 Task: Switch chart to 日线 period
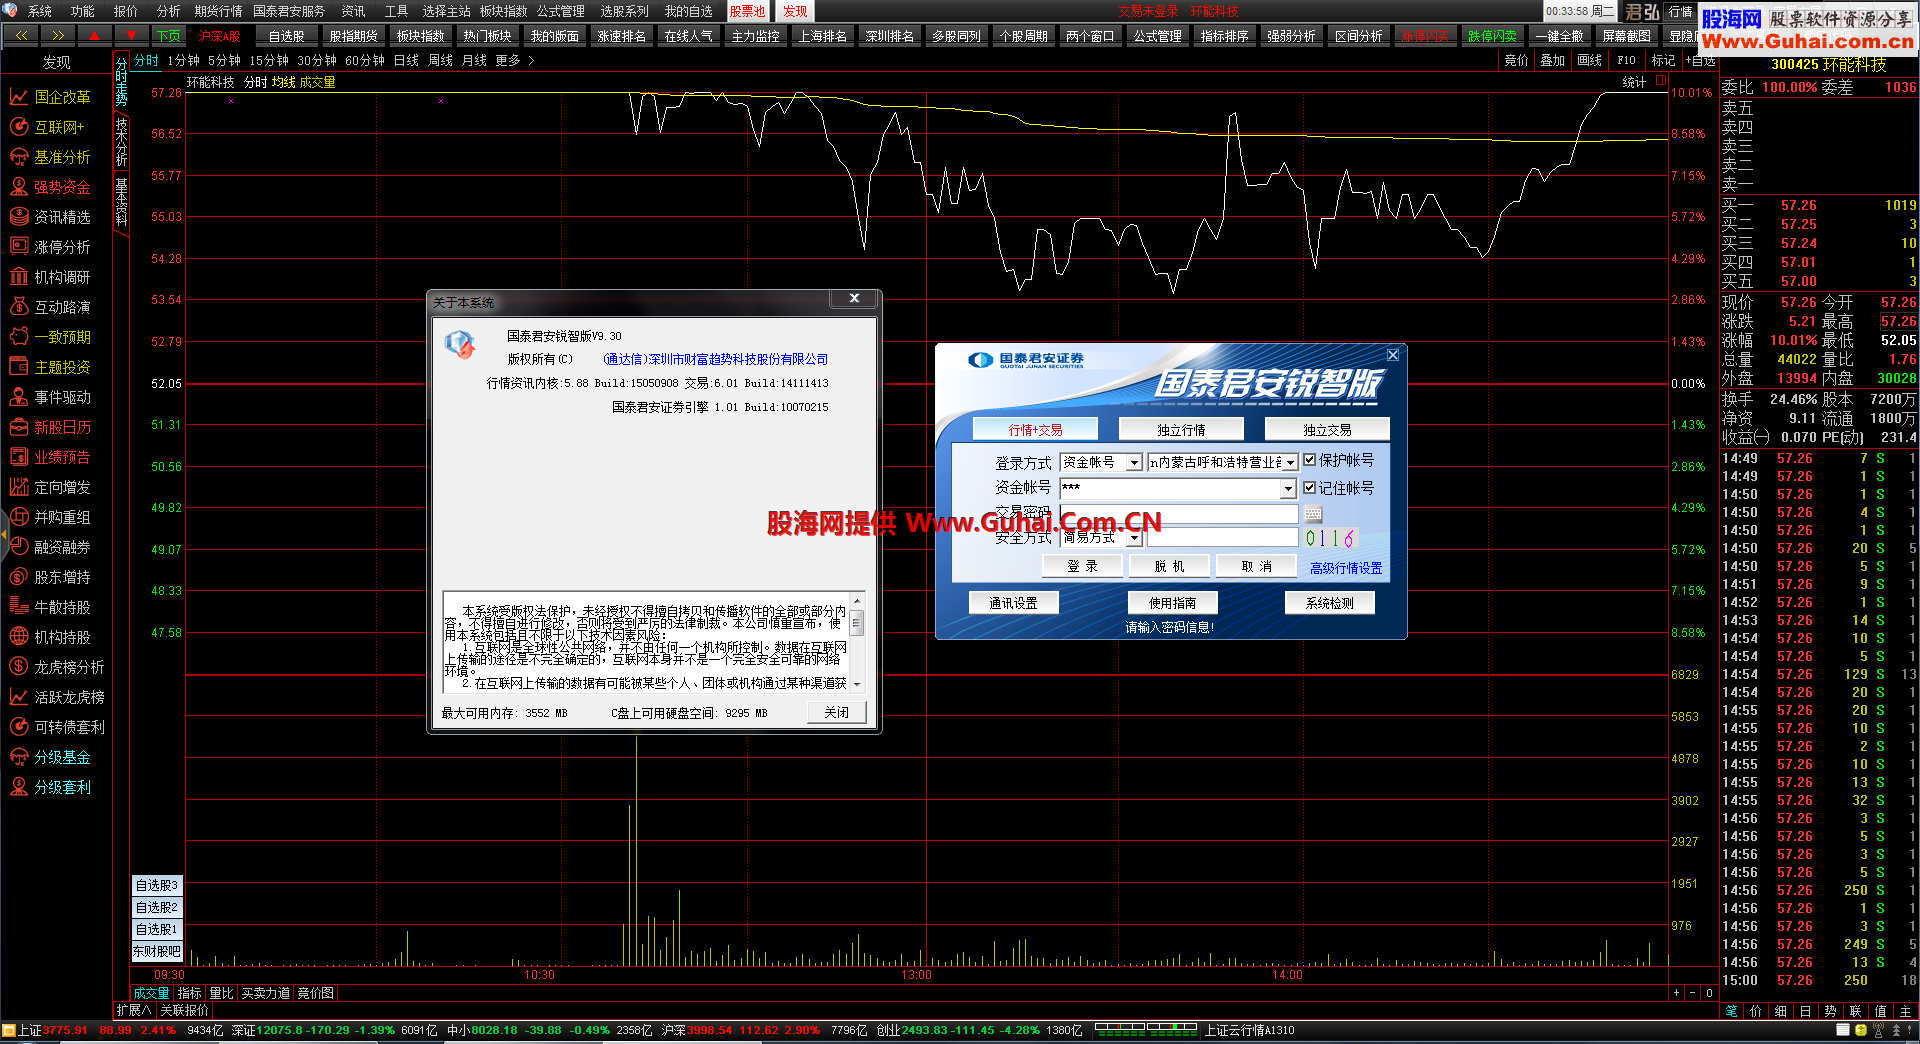coord(406,61)
